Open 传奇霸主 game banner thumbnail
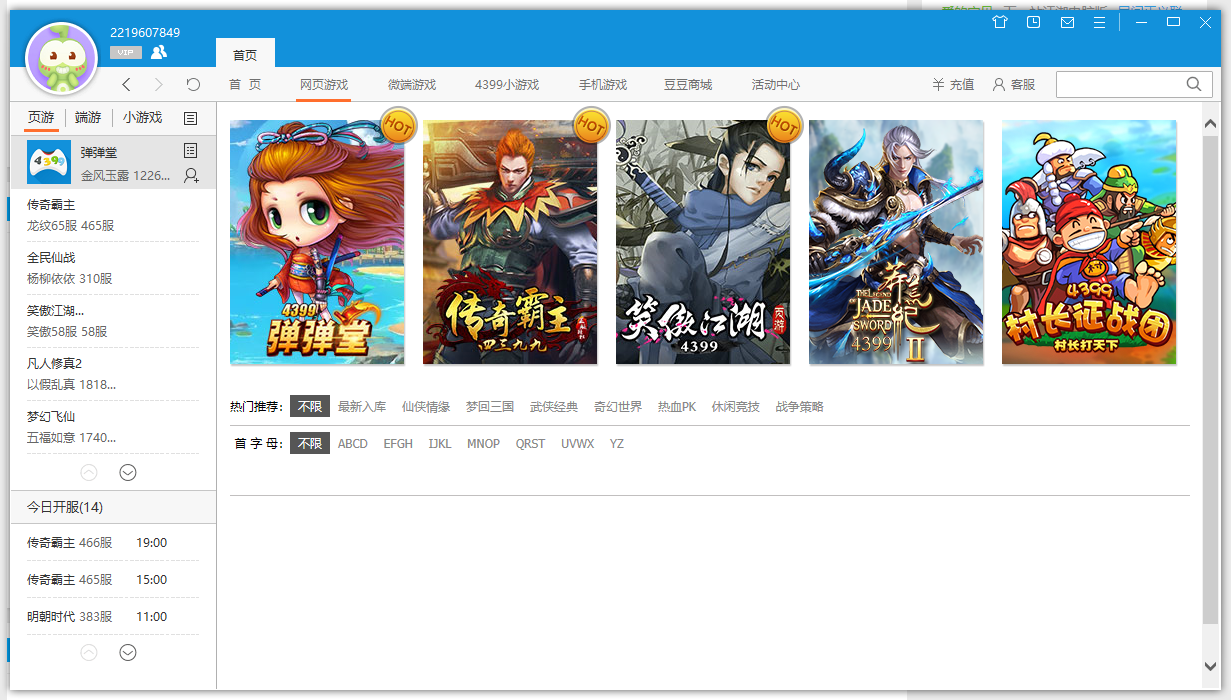This screenshot has width=1231, height=700. [x=510, y=242]
